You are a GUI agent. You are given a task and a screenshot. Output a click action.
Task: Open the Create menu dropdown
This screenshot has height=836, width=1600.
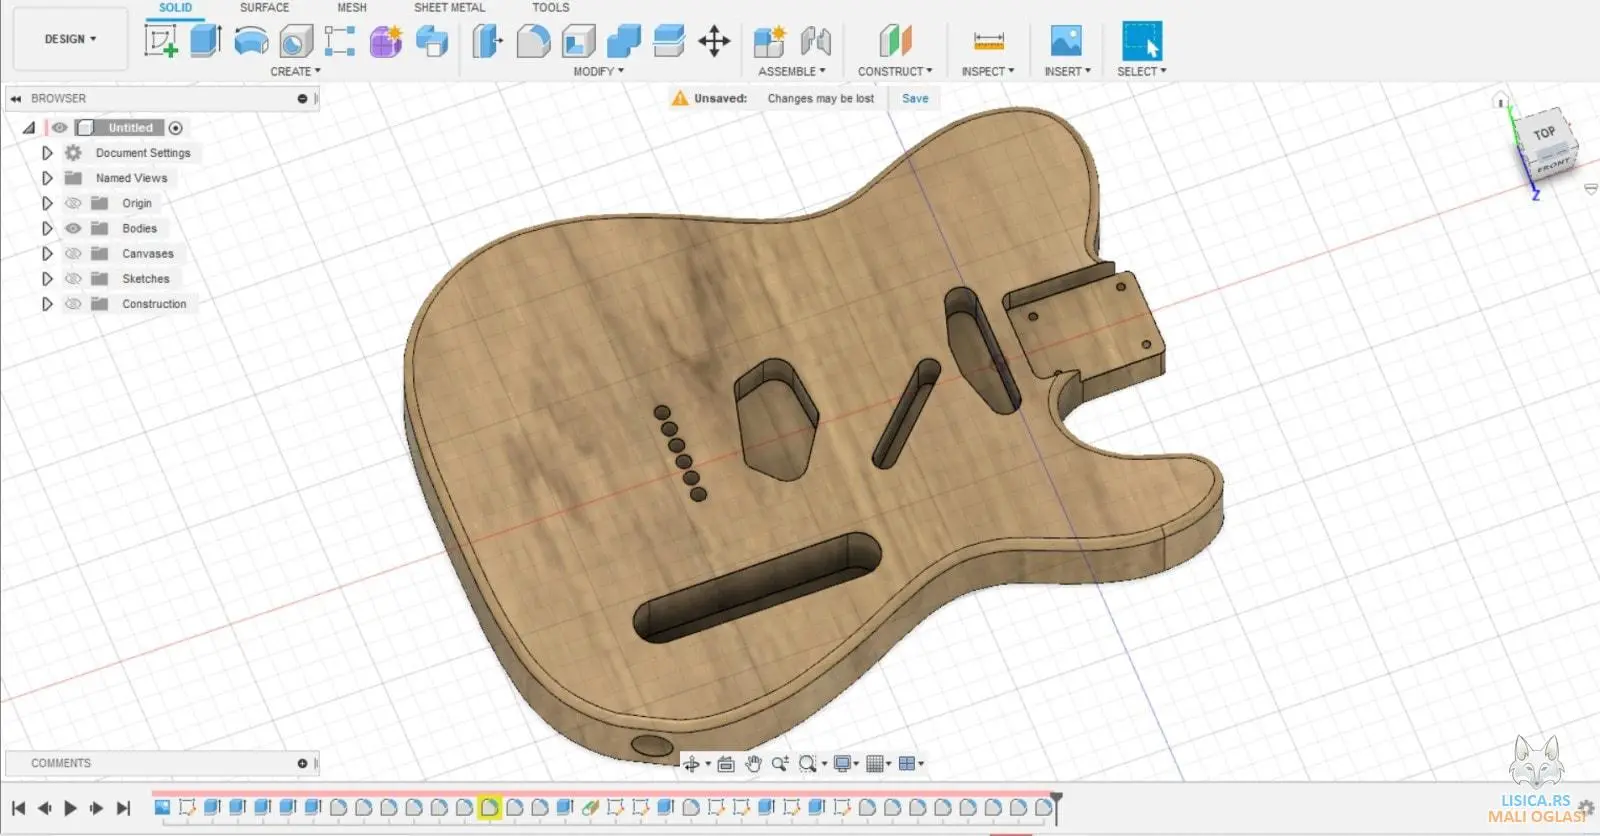[x=295, y=71]
